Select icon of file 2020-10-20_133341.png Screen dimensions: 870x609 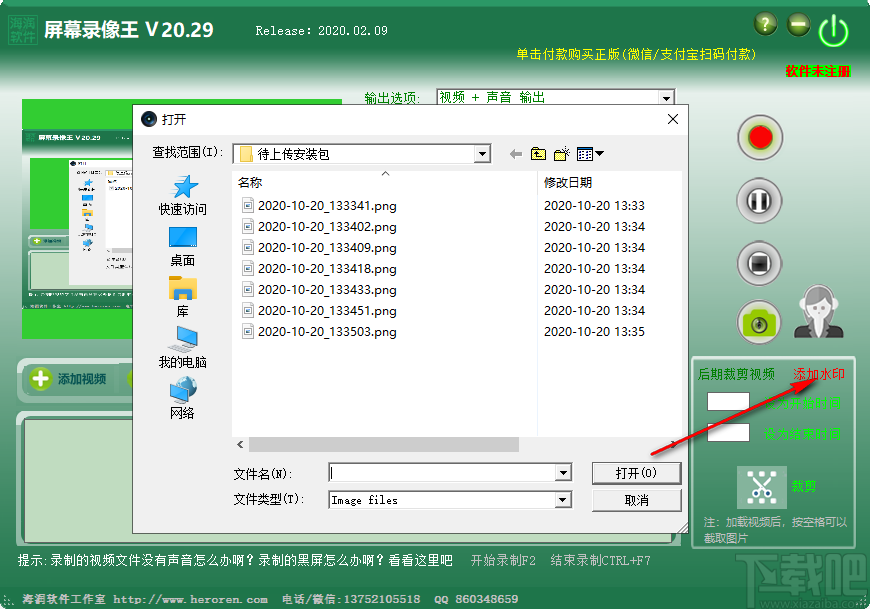point(248,206)
